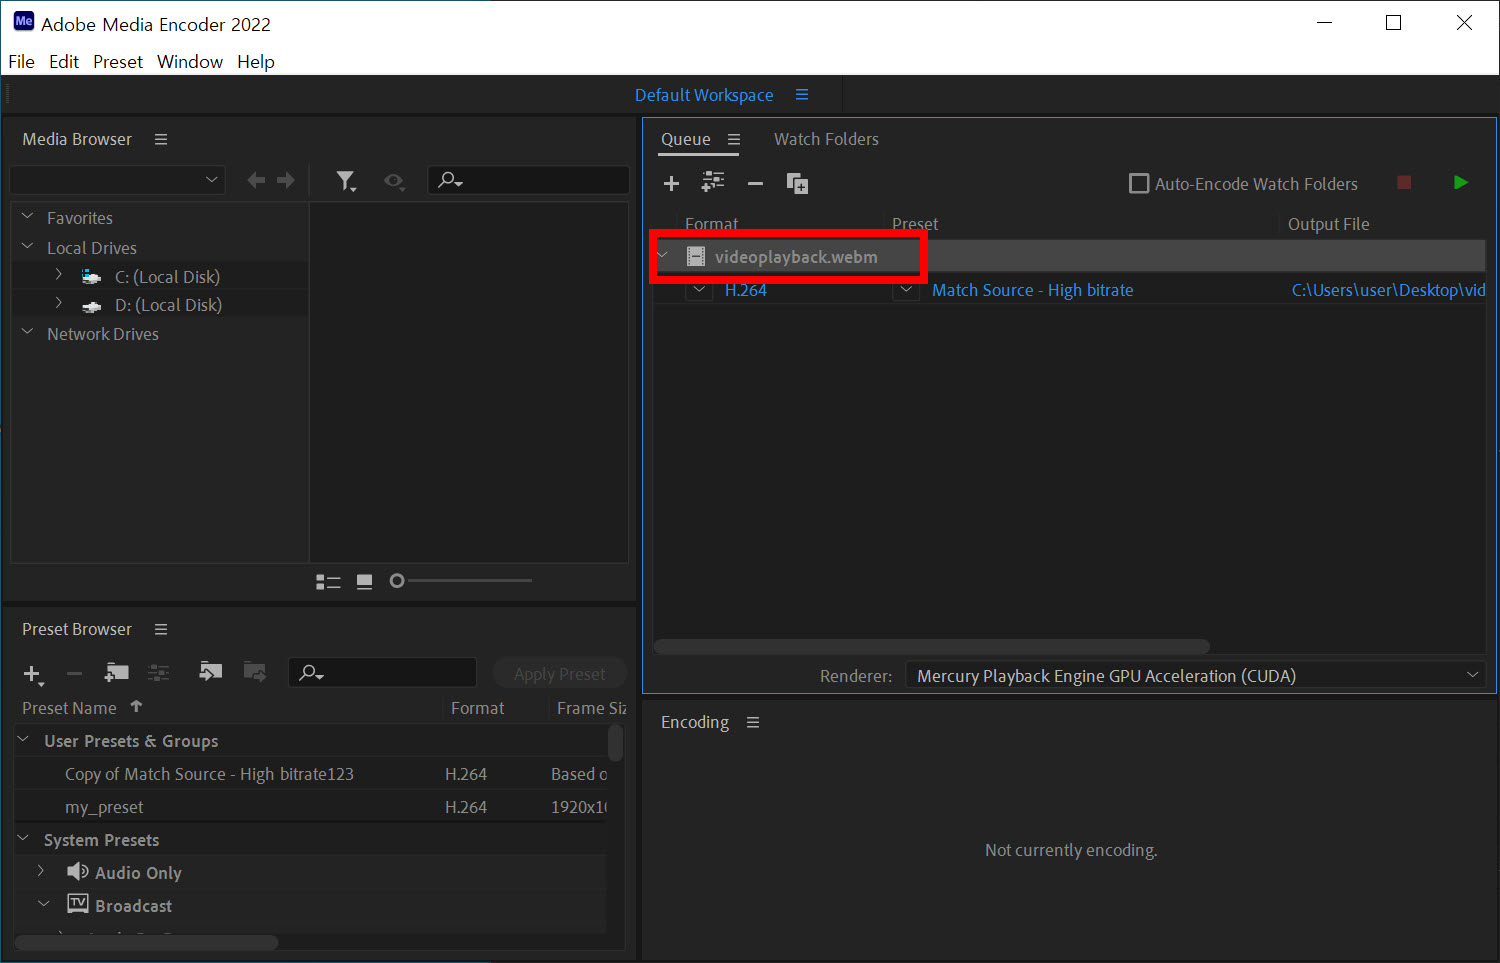The height and width of the screenshot is (963, 1500).
Task: Click the Remove minus icon in Queue toolbar
Action: pos(755,183)
